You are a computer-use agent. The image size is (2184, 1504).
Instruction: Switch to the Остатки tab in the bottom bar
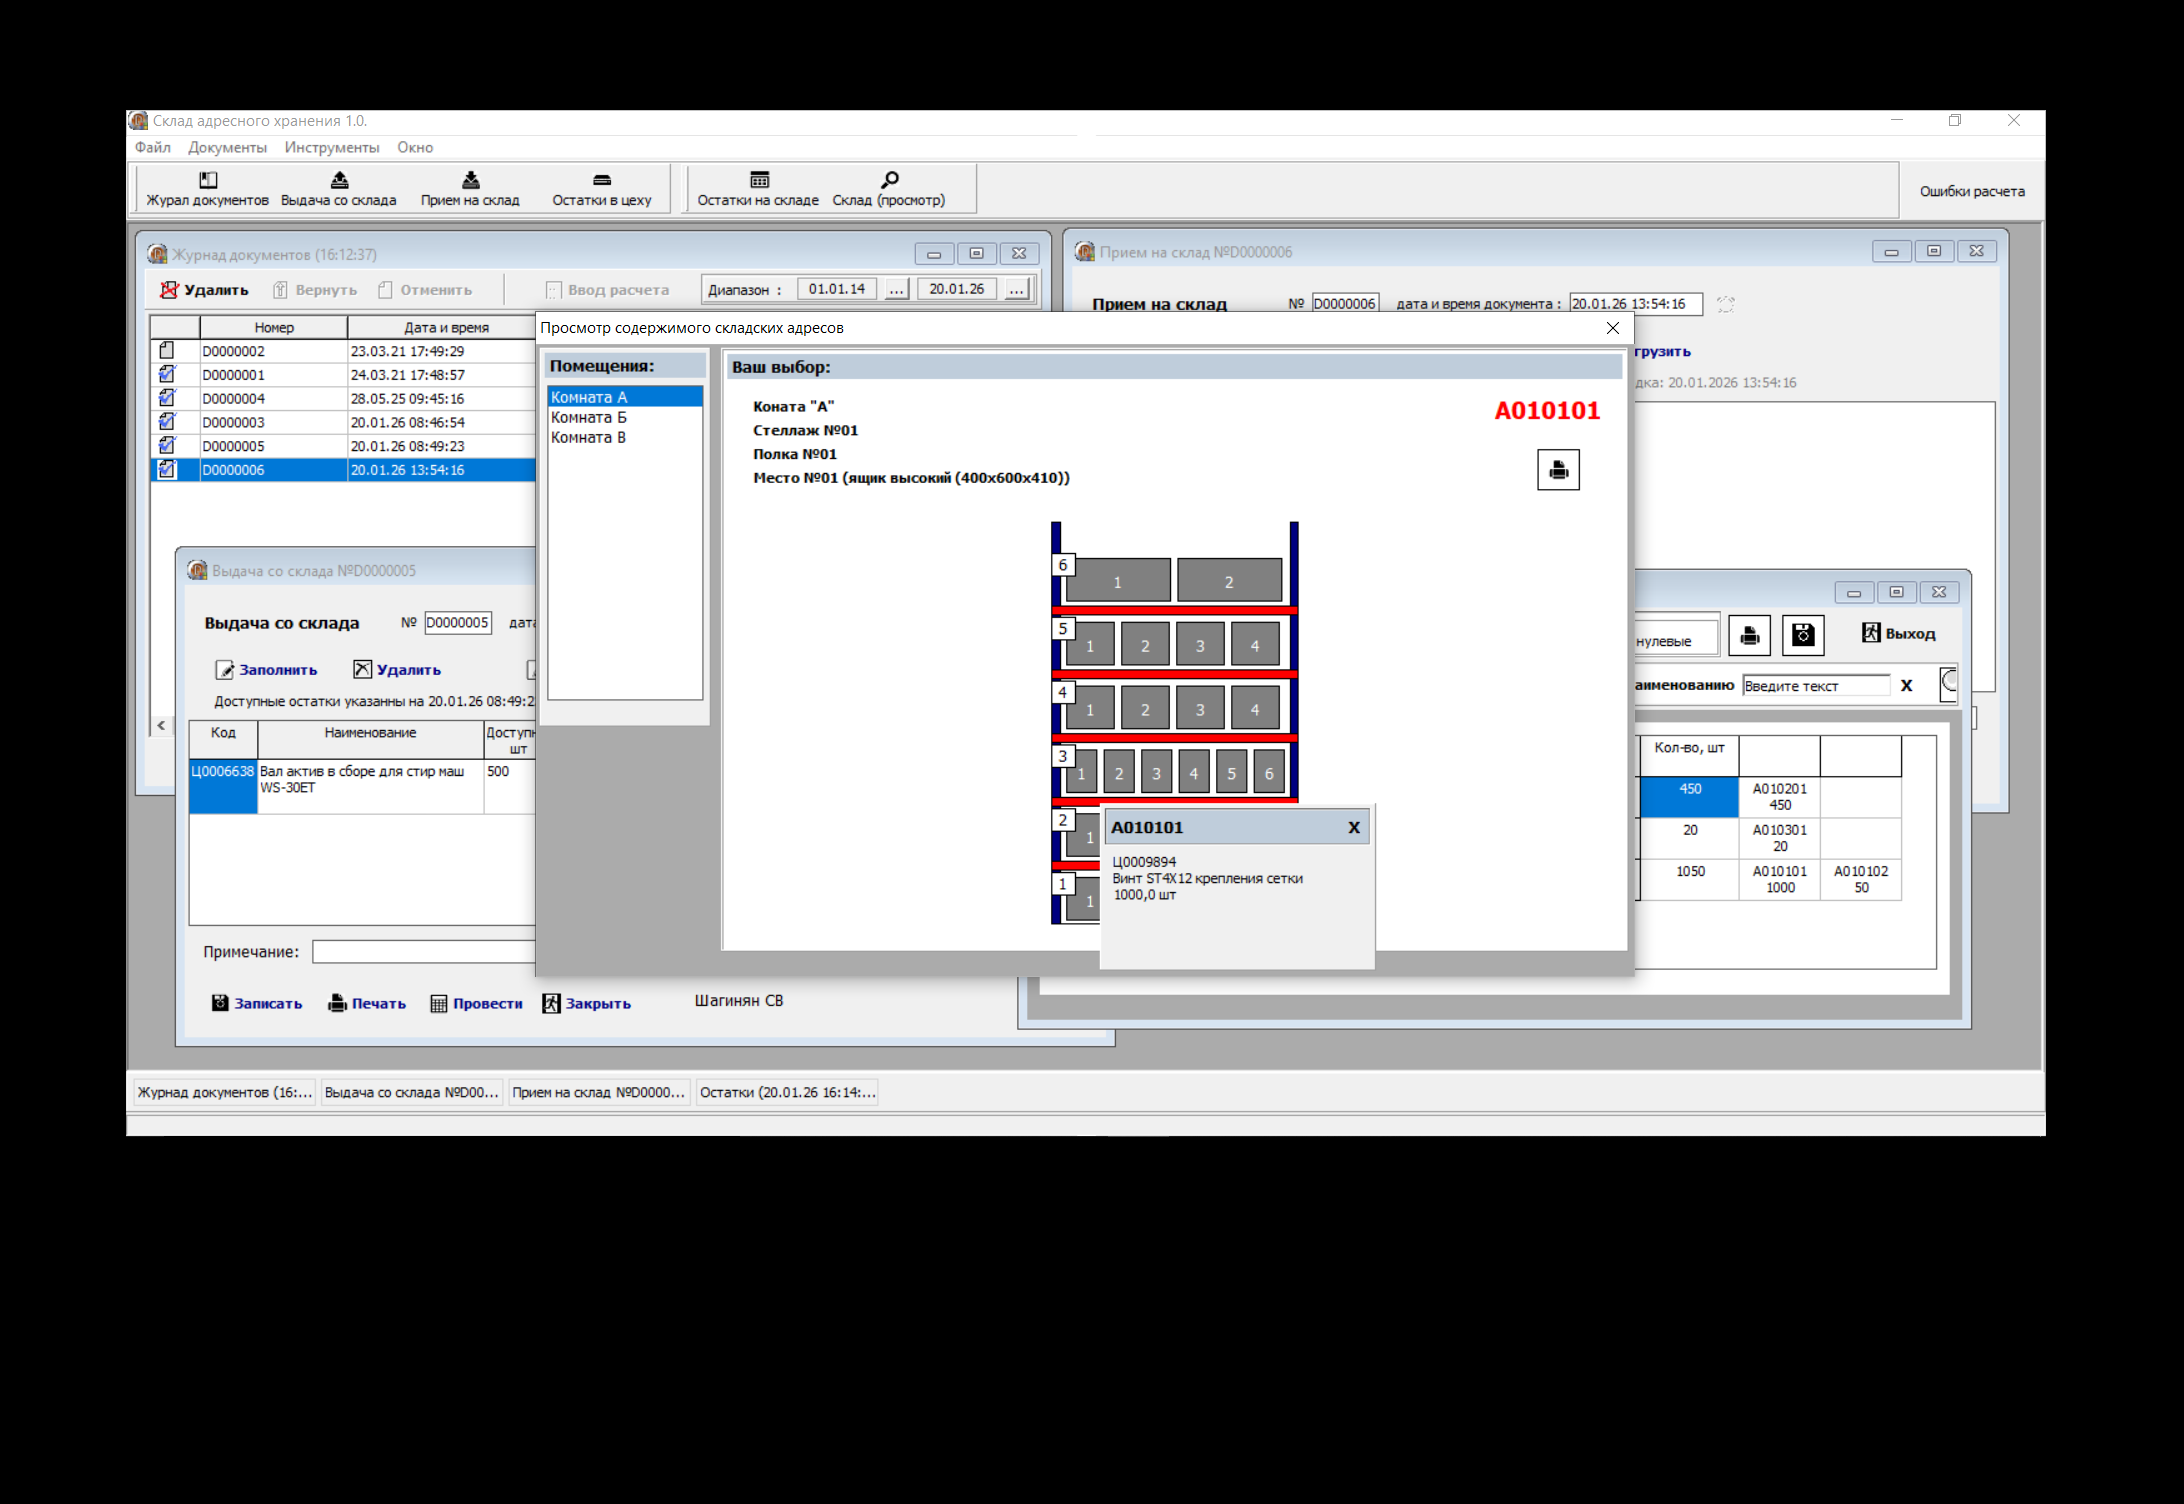[x=787, y=1092]
